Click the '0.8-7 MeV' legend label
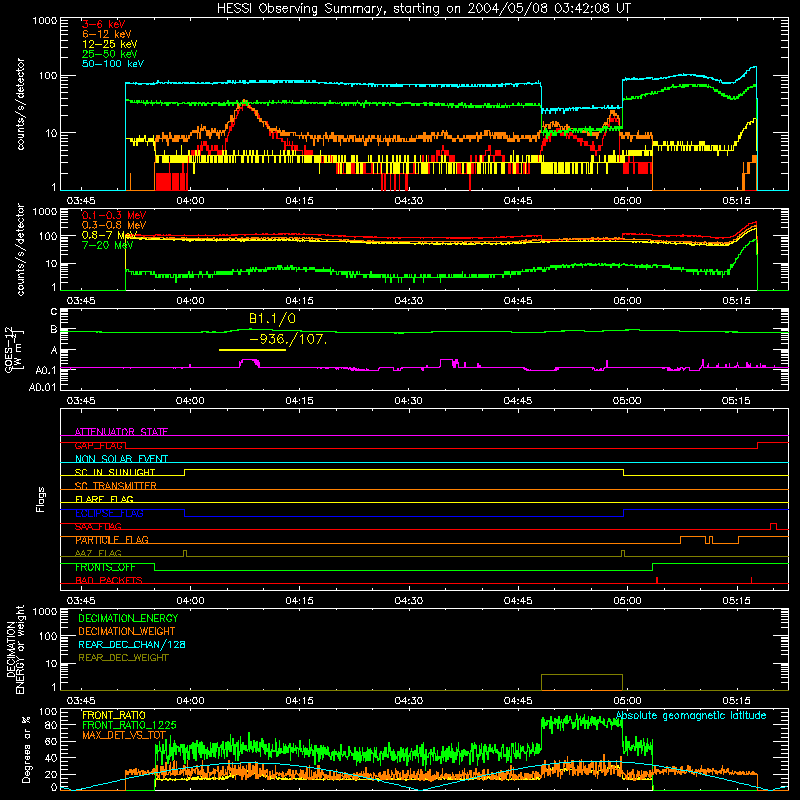Viewport: 800px width, 800px height. pos(110,235)
